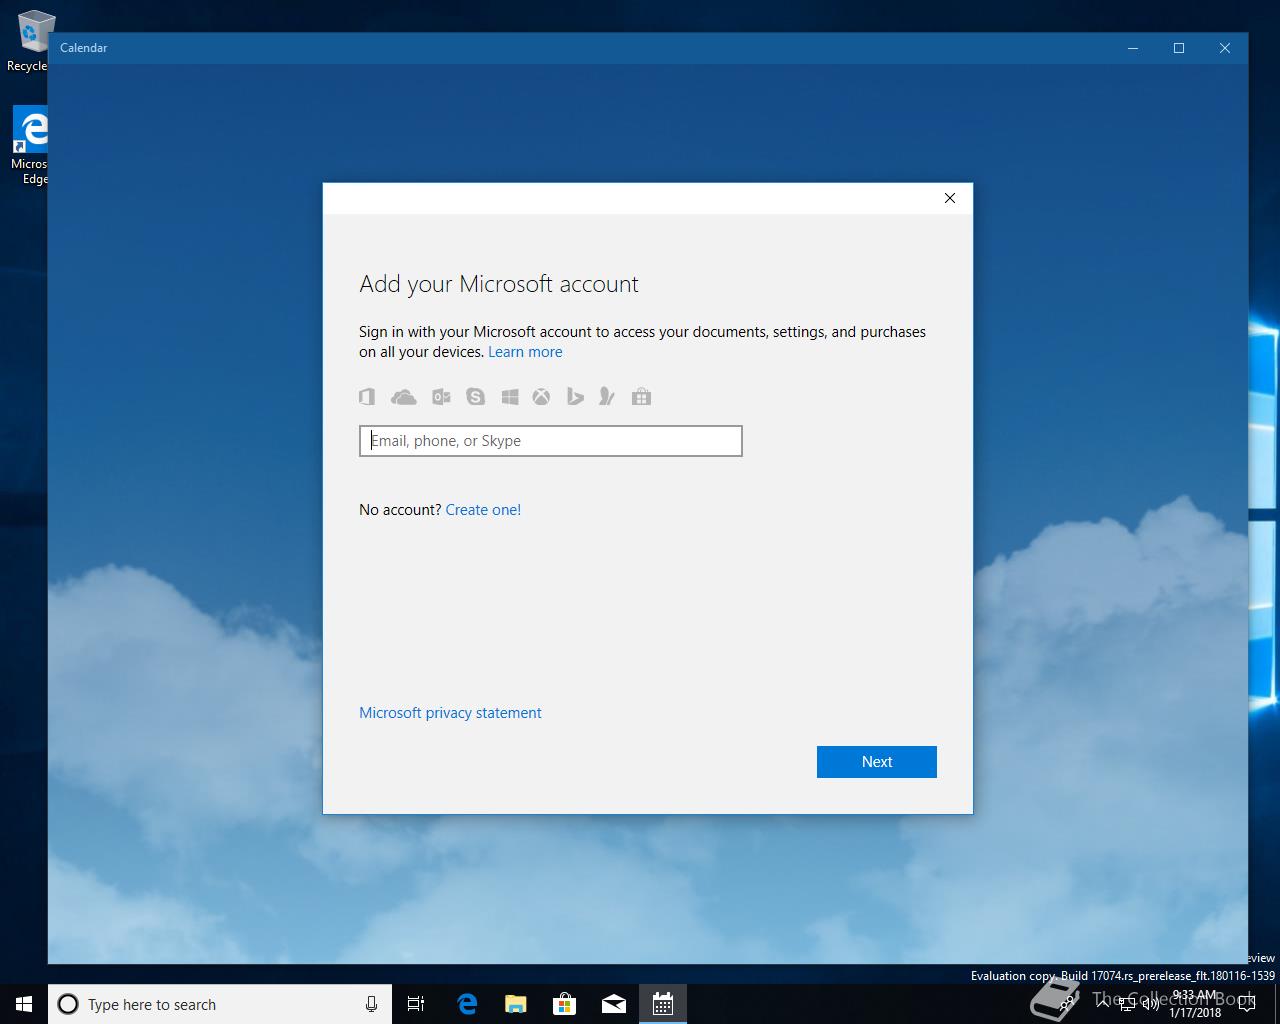1280x1024 pixels.
Task: Maximize the Calendar window
Action: (x=1179, y=48)
